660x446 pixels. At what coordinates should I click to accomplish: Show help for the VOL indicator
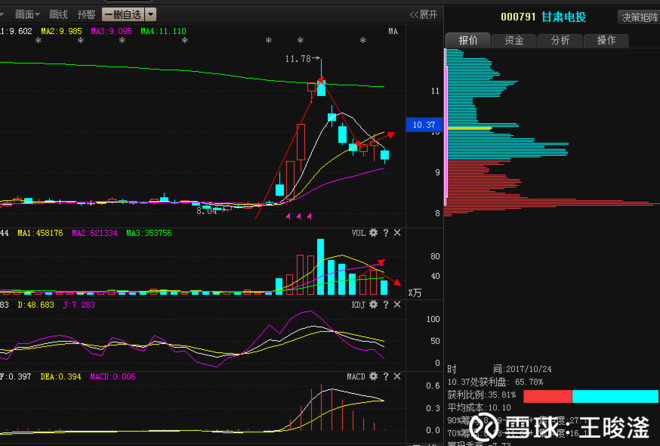click(386, 233)
